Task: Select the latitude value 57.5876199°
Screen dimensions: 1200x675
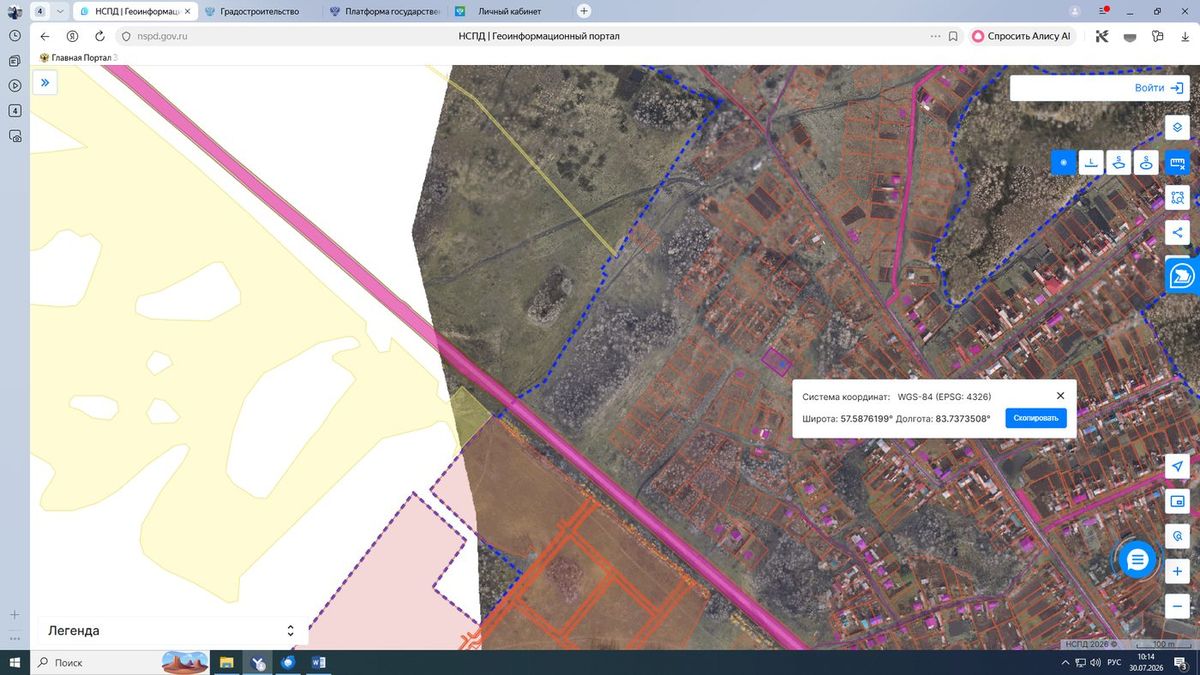Action: [x=866, y=418]
